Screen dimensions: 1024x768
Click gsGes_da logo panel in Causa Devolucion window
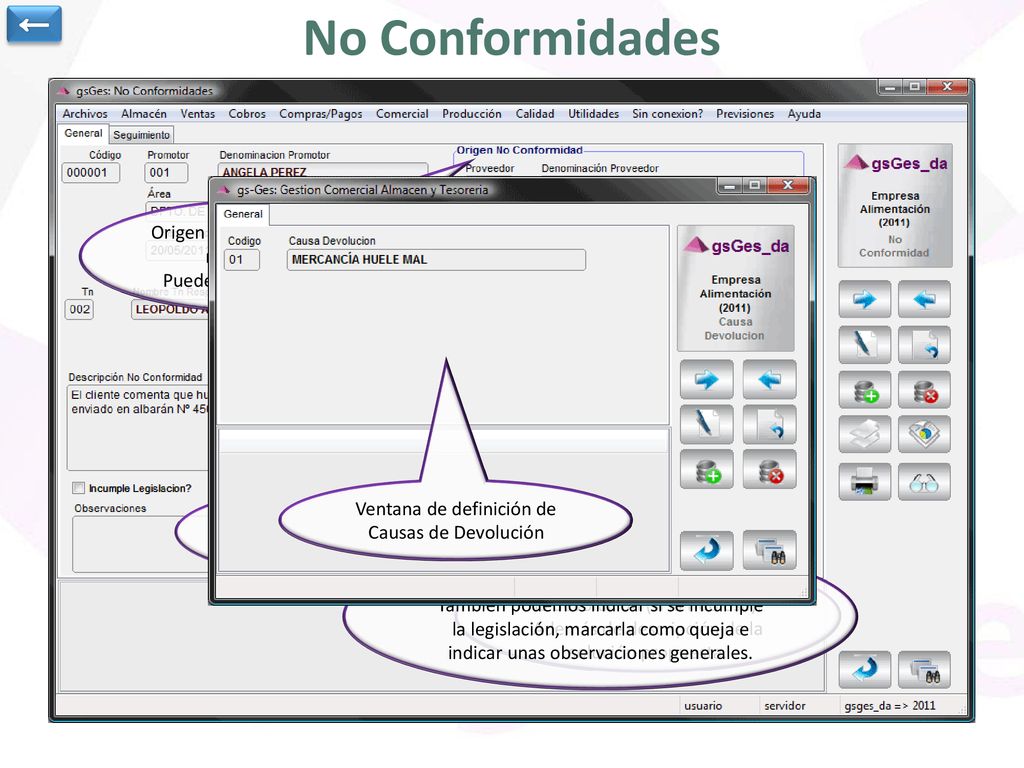click(x=736, y=289)
